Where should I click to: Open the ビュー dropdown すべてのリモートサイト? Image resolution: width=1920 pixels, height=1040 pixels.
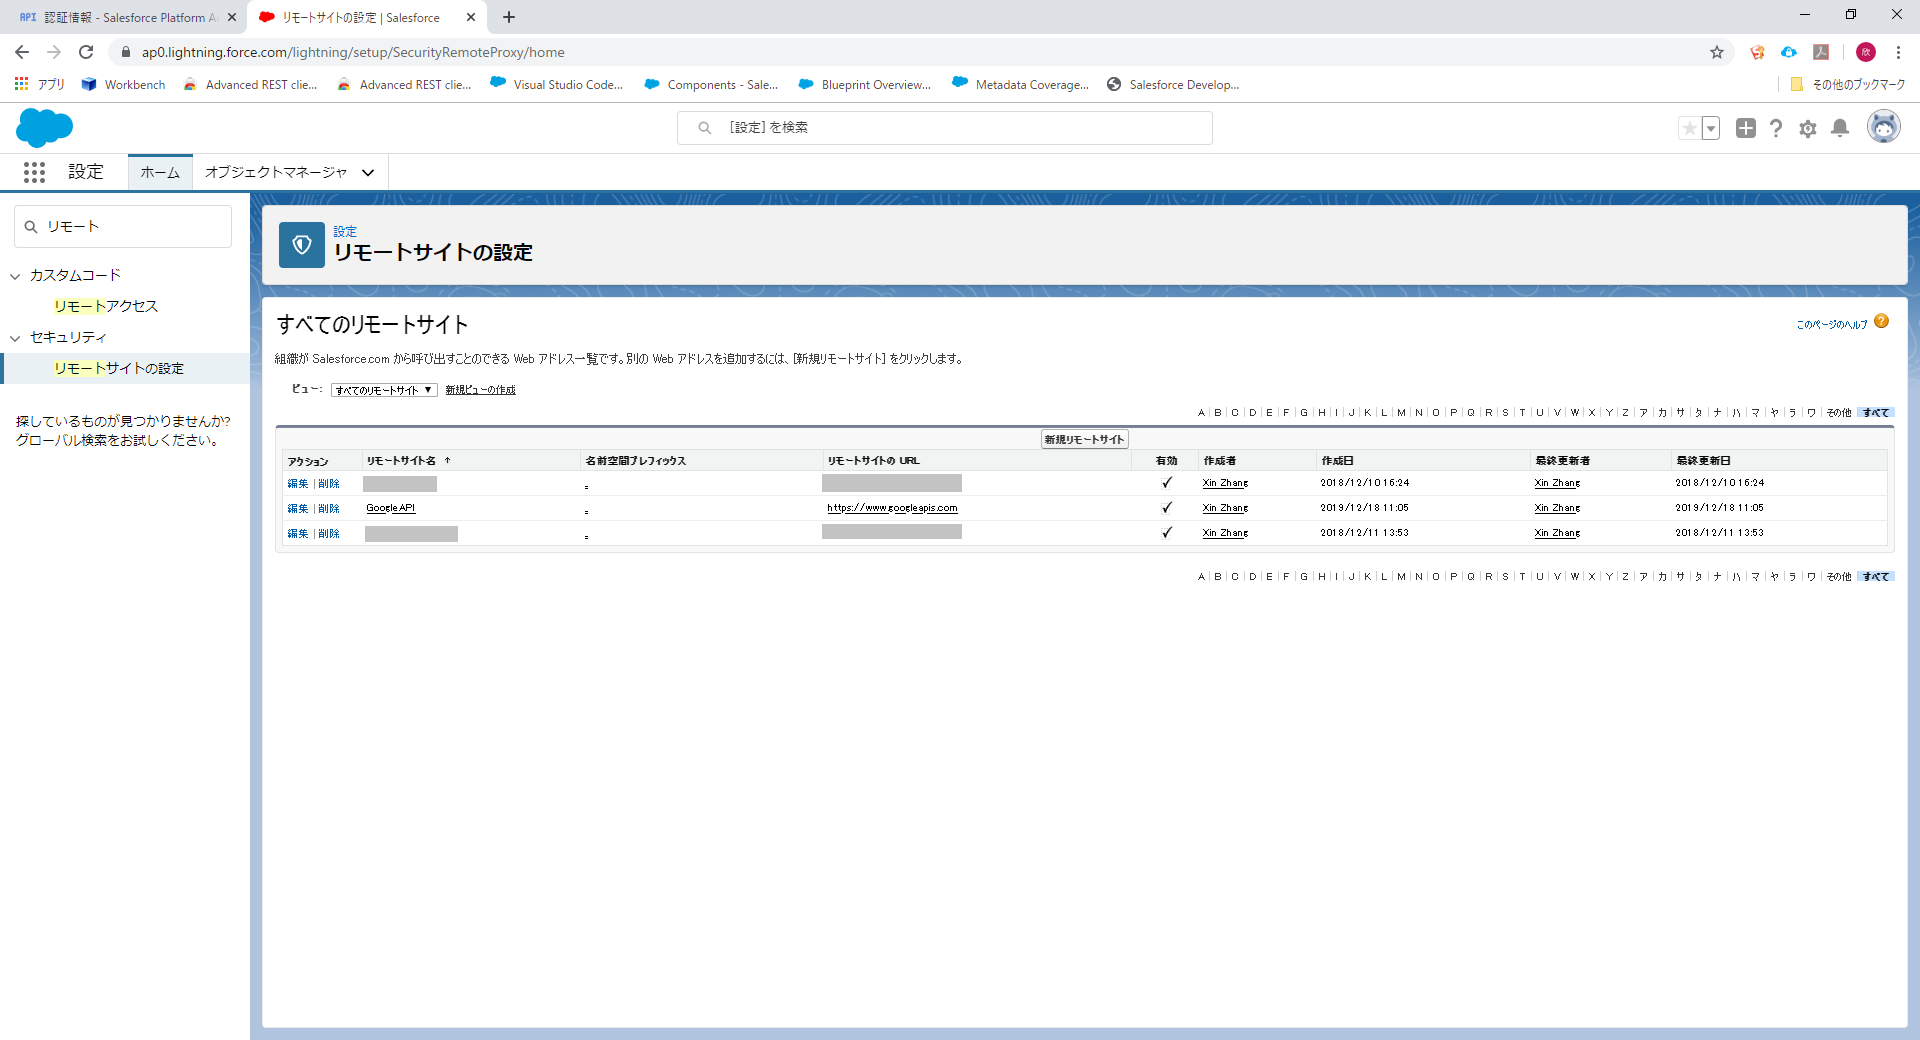(384, 390)
